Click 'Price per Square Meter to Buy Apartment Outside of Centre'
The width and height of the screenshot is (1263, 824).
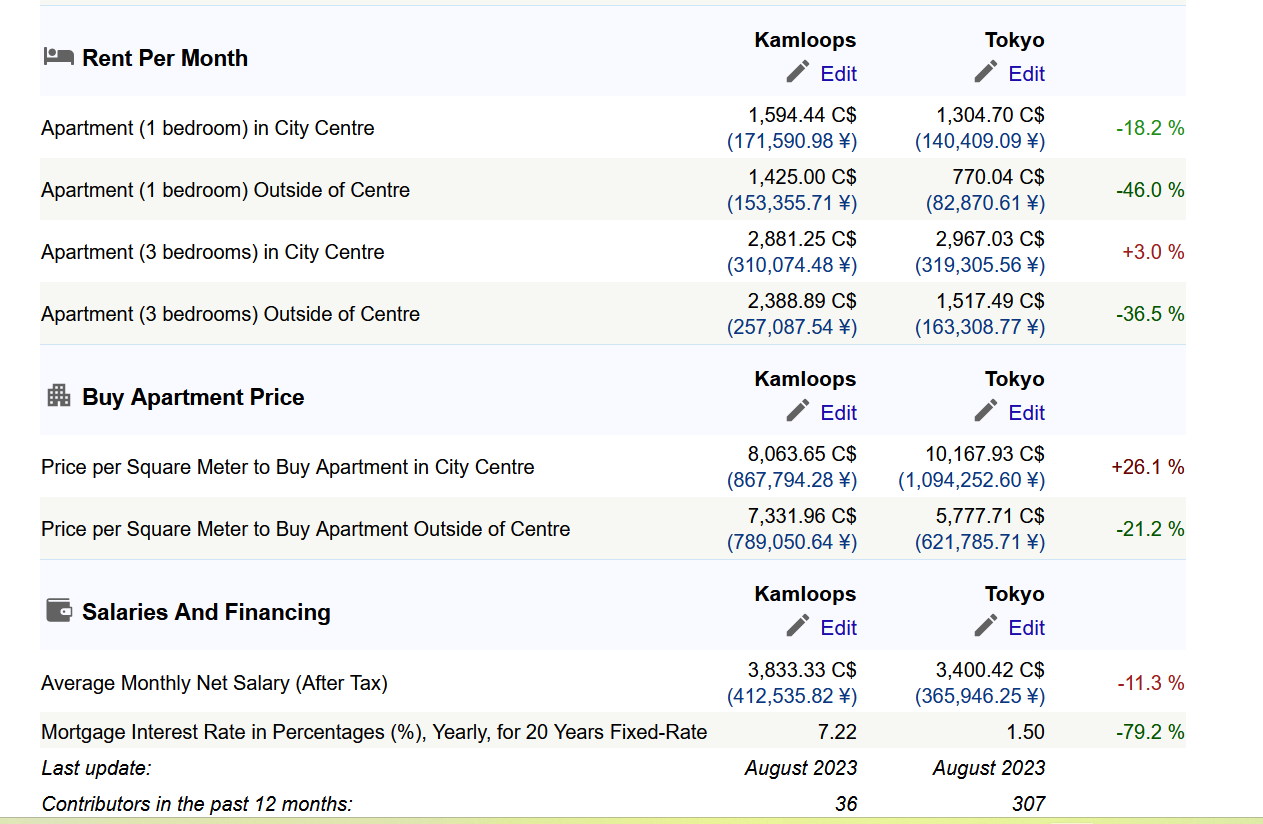[x=306, y=529]
